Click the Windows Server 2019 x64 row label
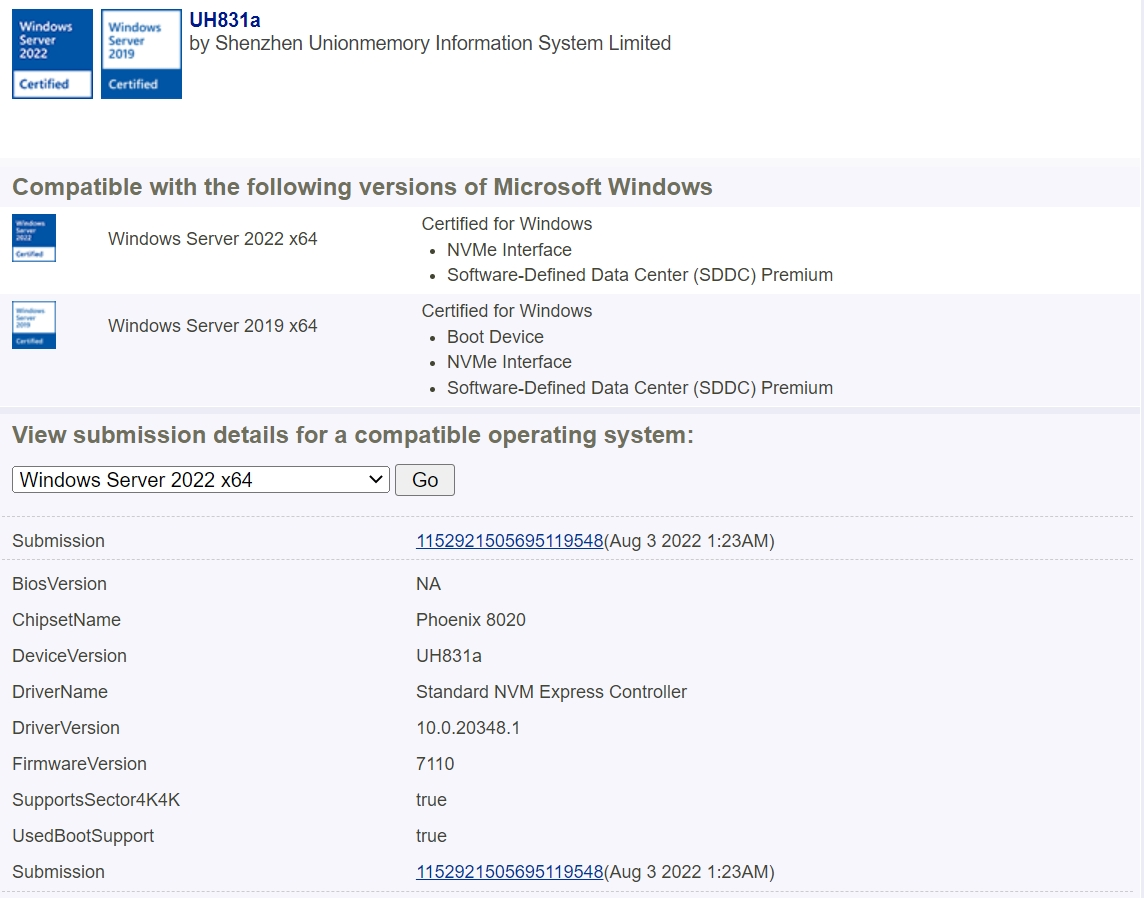Viewport: 1144px width, 898px height. point(212,326)
